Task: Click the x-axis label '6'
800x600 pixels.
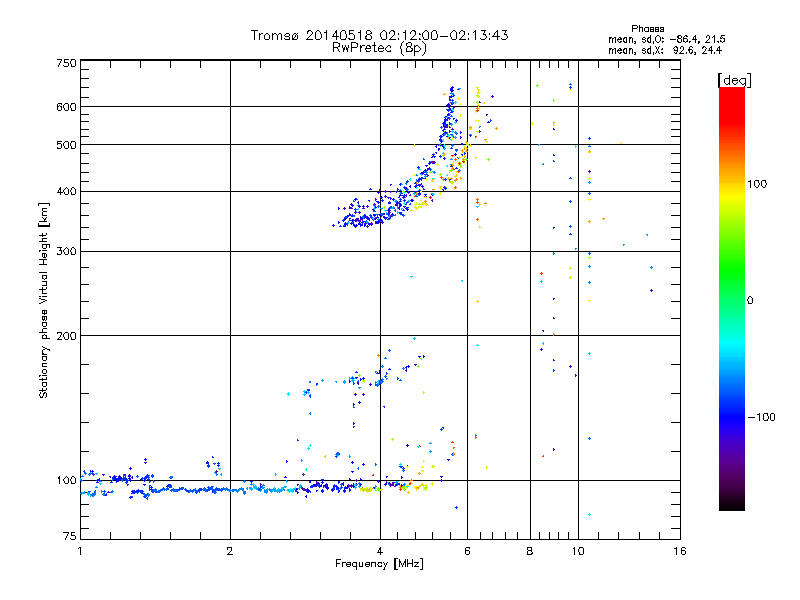Action: (467, 551)
